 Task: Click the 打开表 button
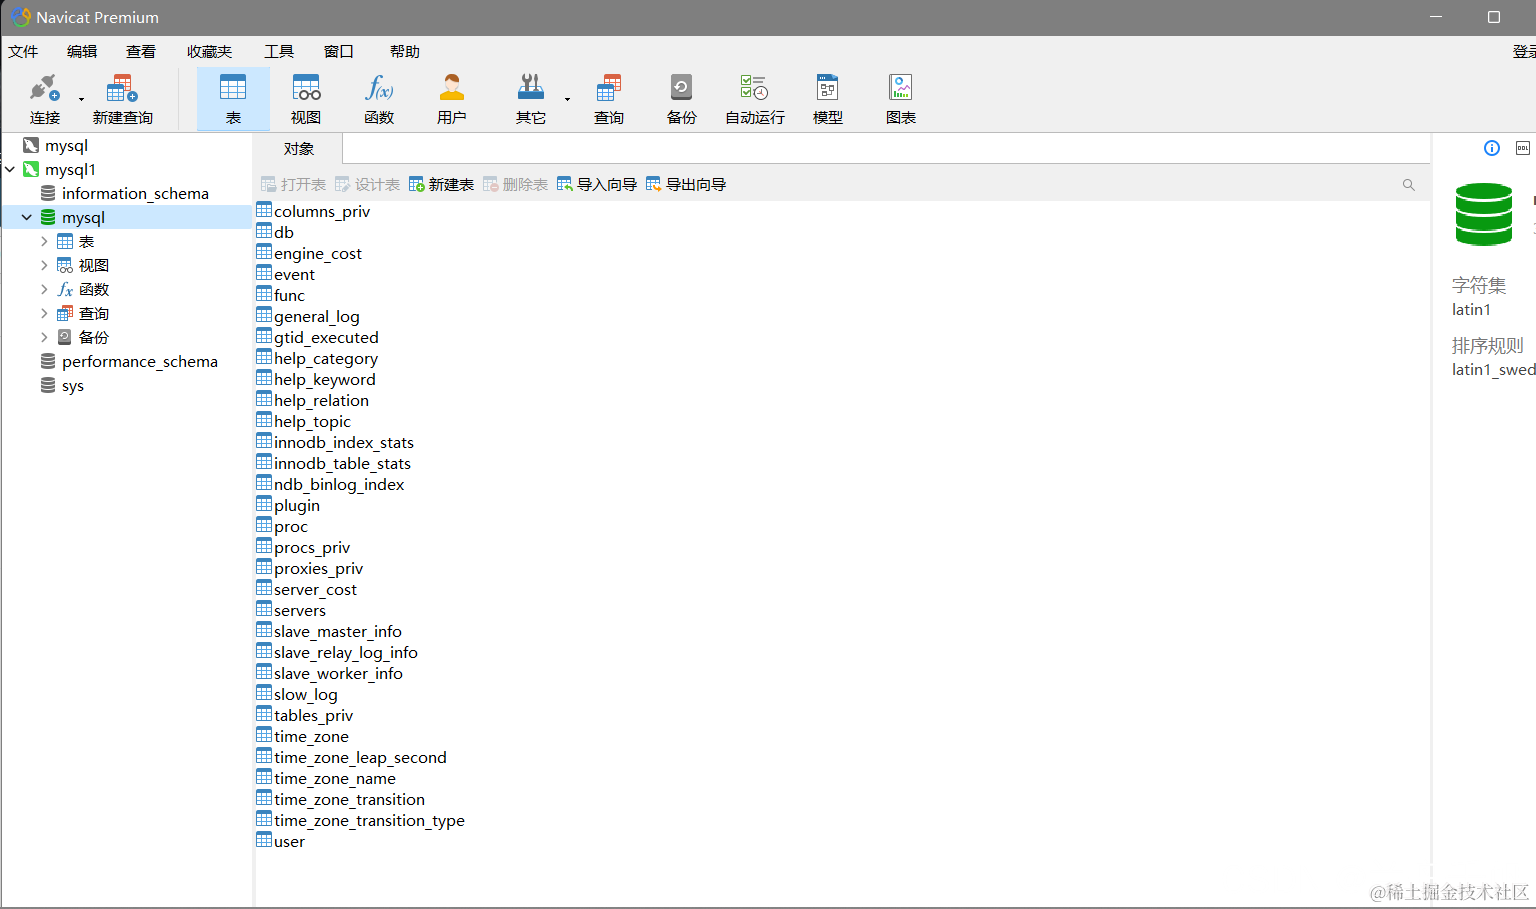(293, 185)
